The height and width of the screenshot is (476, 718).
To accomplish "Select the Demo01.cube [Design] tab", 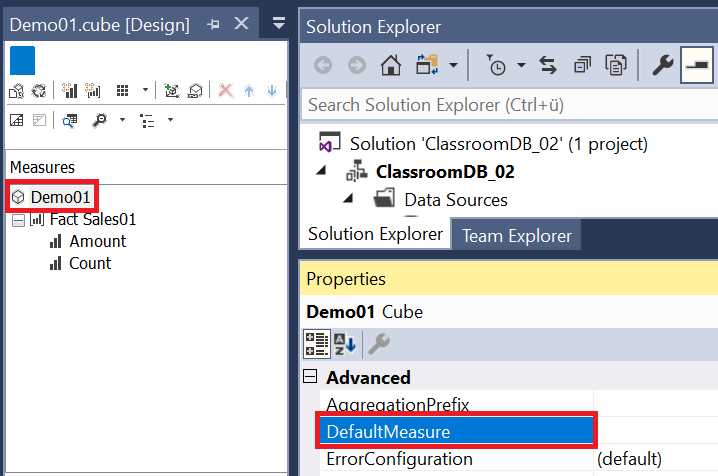I will (x=99, y=25).
